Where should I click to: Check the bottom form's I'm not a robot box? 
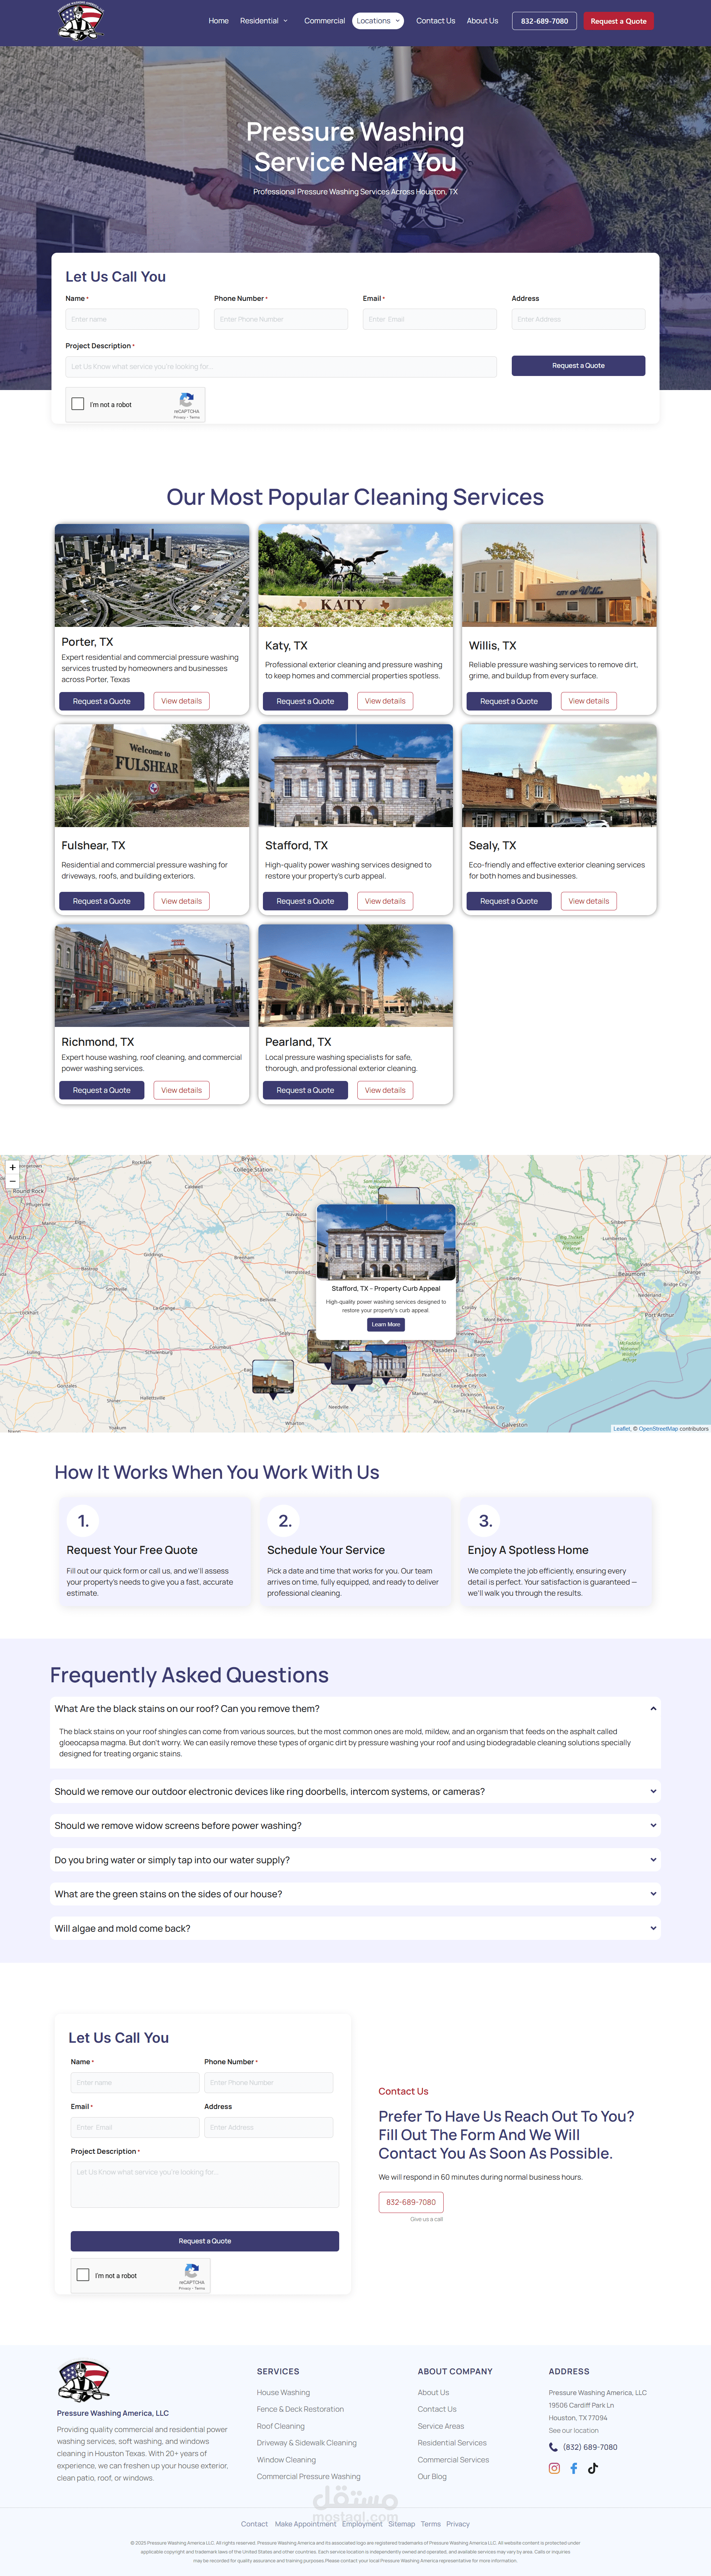[x=83, y=2275]
